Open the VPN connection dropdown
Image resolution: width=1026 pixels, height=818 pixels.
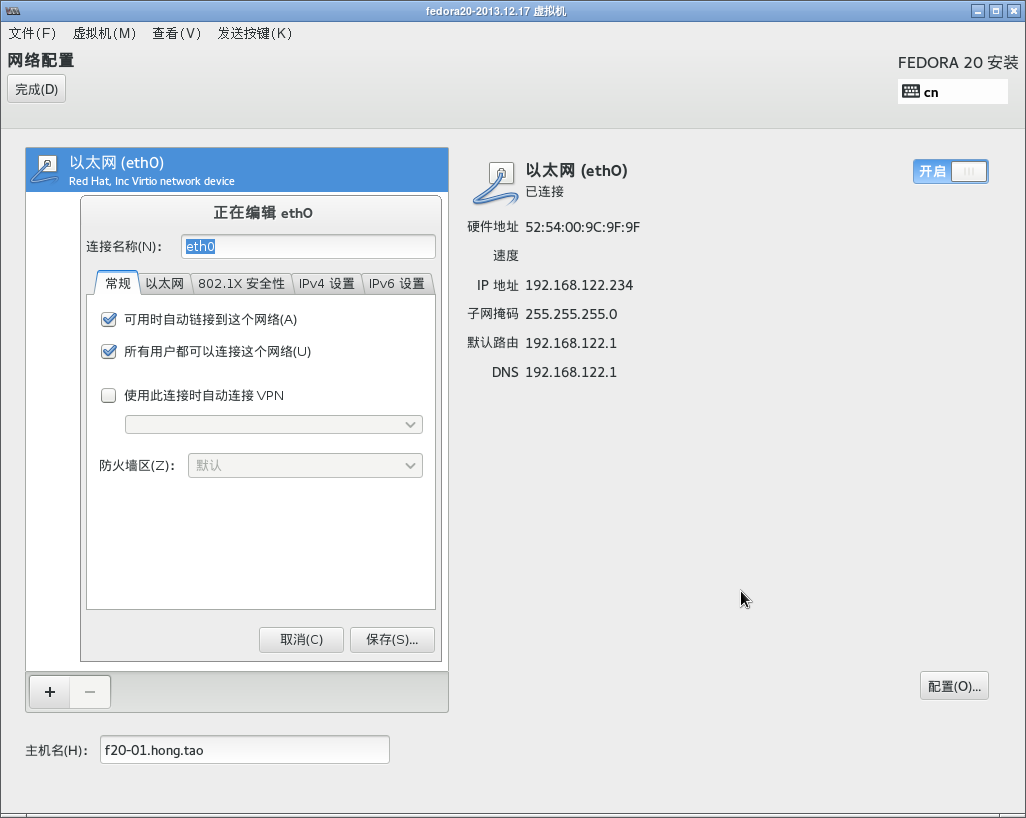point(274,425)
